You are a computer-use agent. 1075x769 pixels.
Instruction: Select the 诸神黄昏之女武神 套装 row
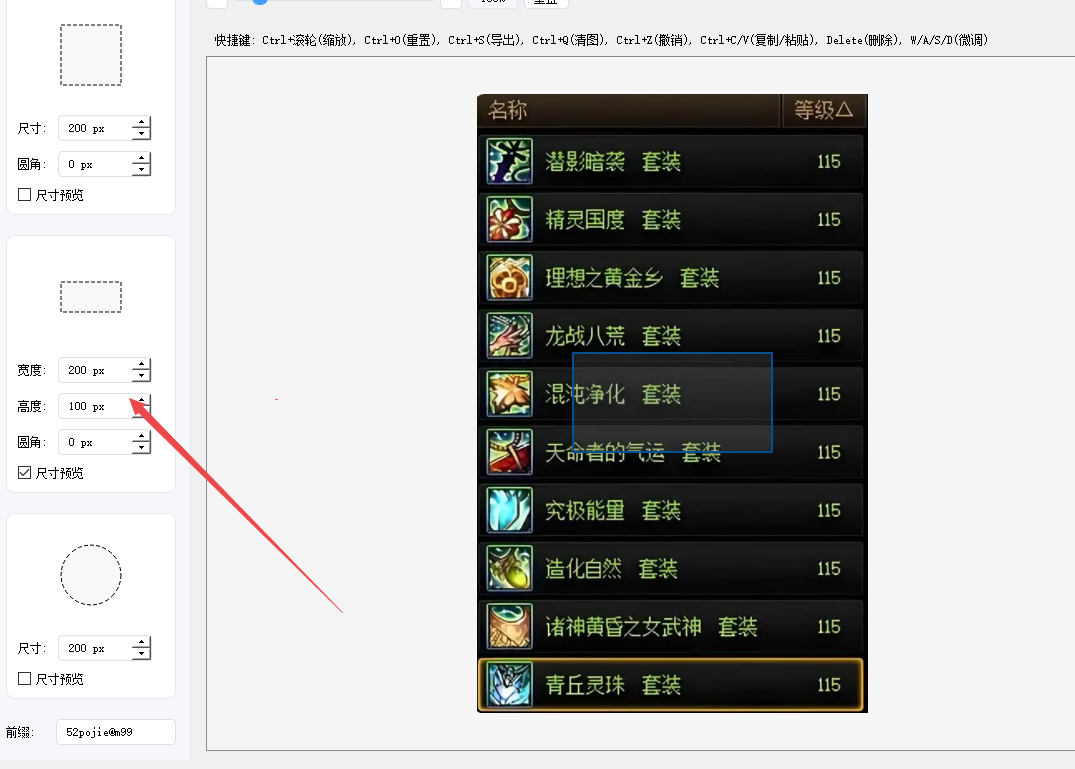click(x=671, y=626)
